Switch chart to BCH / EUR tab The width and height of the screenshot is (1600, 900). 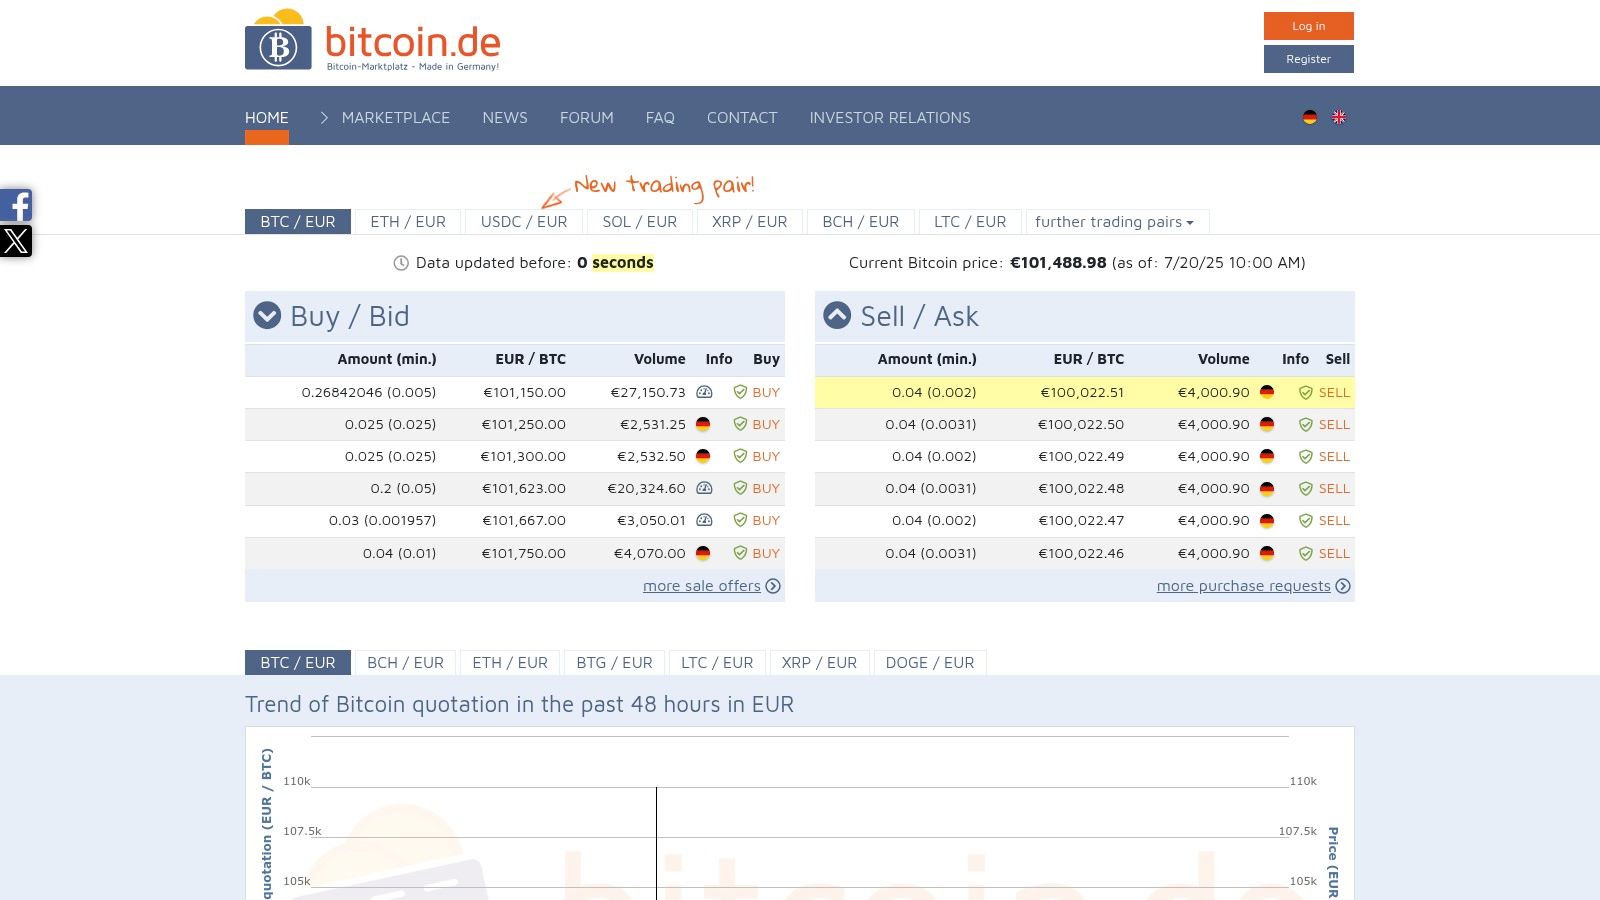pyautogui.click(x=405, y=663)
